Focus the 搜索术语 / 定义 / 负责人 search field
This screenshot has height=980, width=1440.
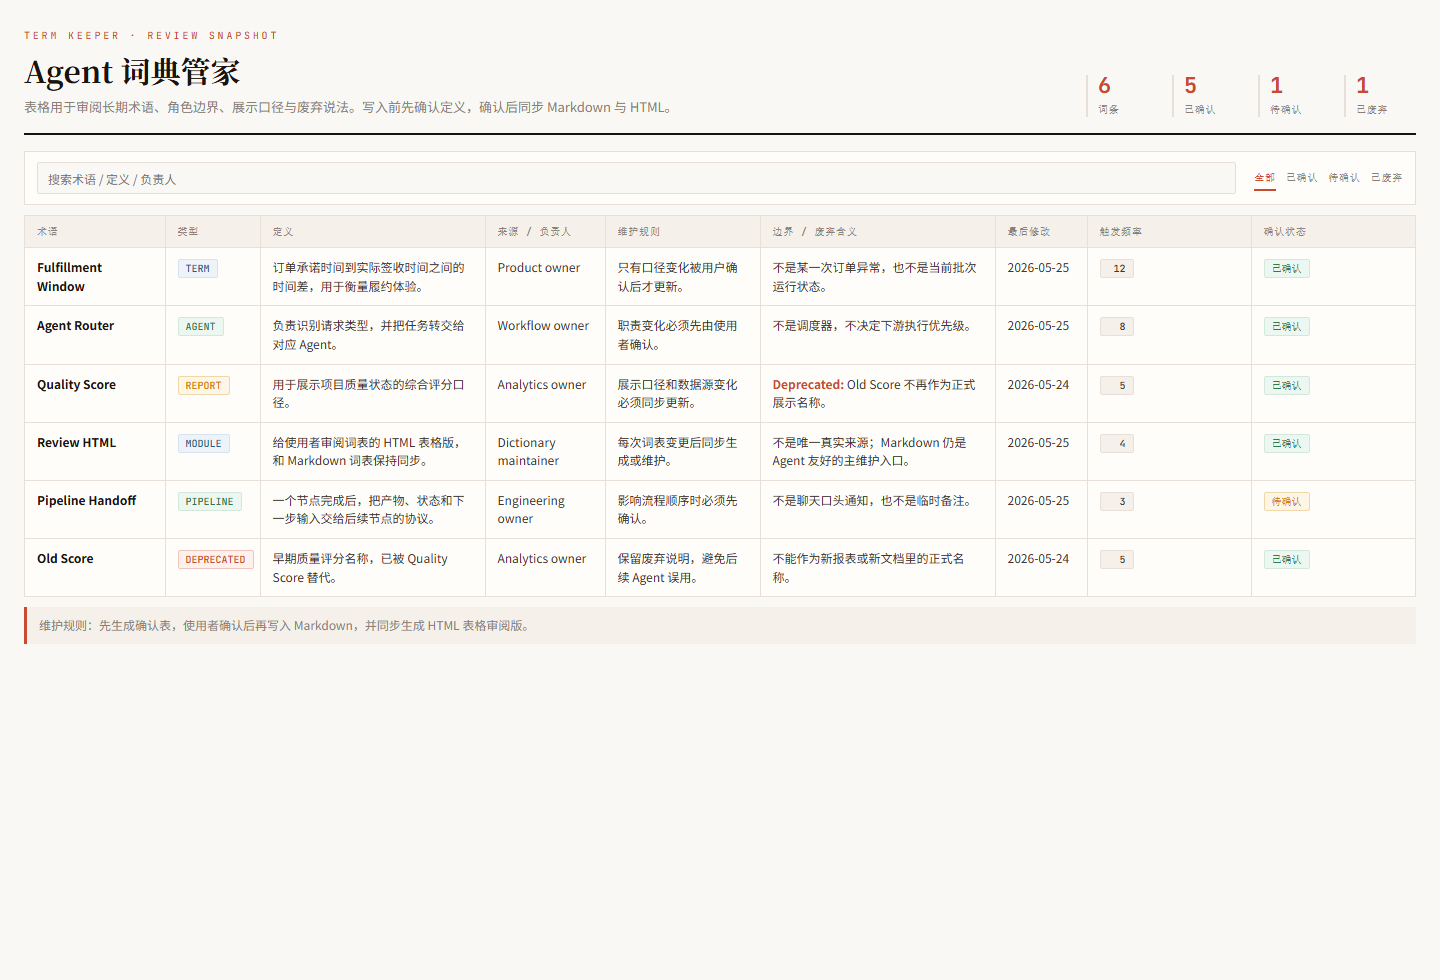tap(636, 178)
